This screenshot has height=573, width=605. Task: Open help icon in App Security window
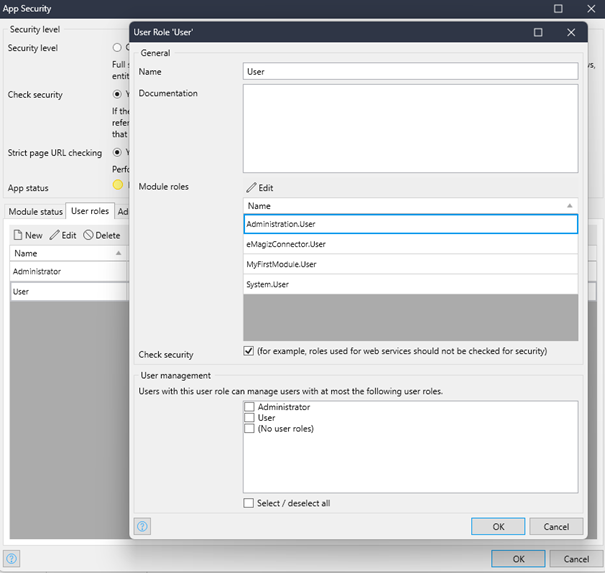[x=12, y=558]
